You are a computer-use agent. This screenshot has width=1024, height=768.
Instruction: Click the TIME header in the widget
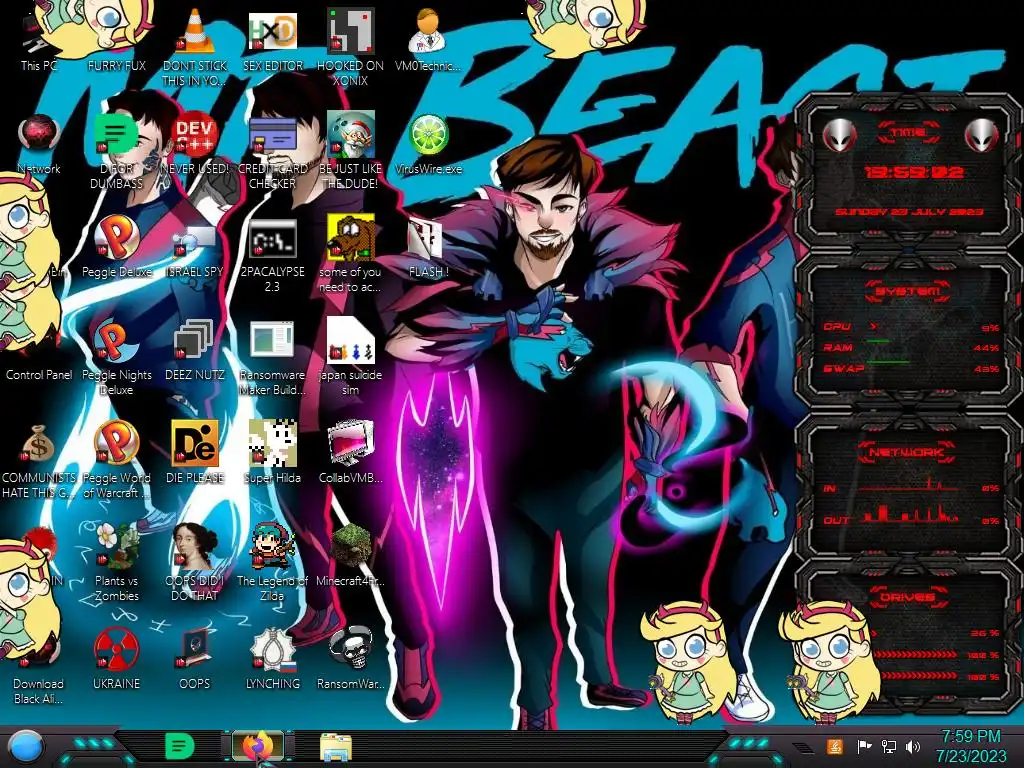pos(908,133)
